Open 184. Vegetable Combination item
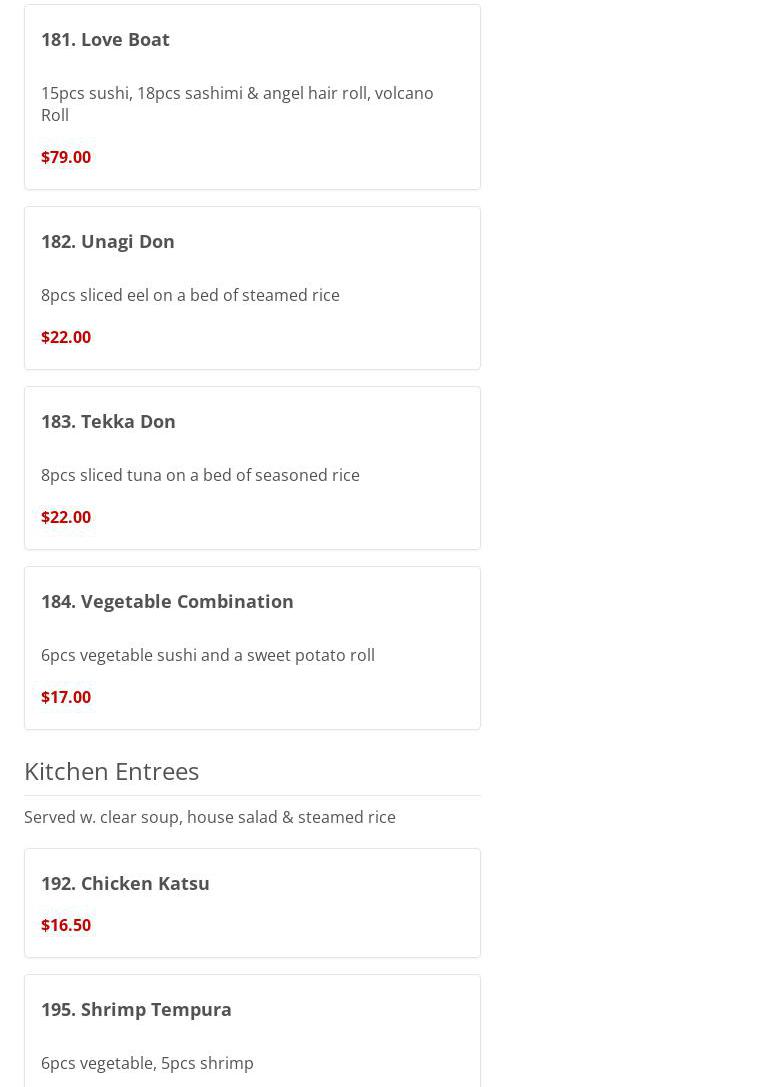Image resolution: width=770 pixels, height=1087 pixels. (167, 601)
